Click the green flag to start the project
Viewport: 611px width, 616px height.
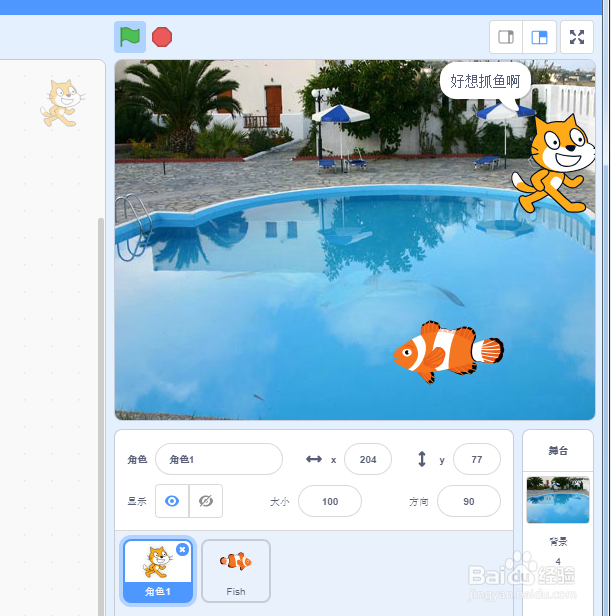pyautogui.click(x=130, y=37)
